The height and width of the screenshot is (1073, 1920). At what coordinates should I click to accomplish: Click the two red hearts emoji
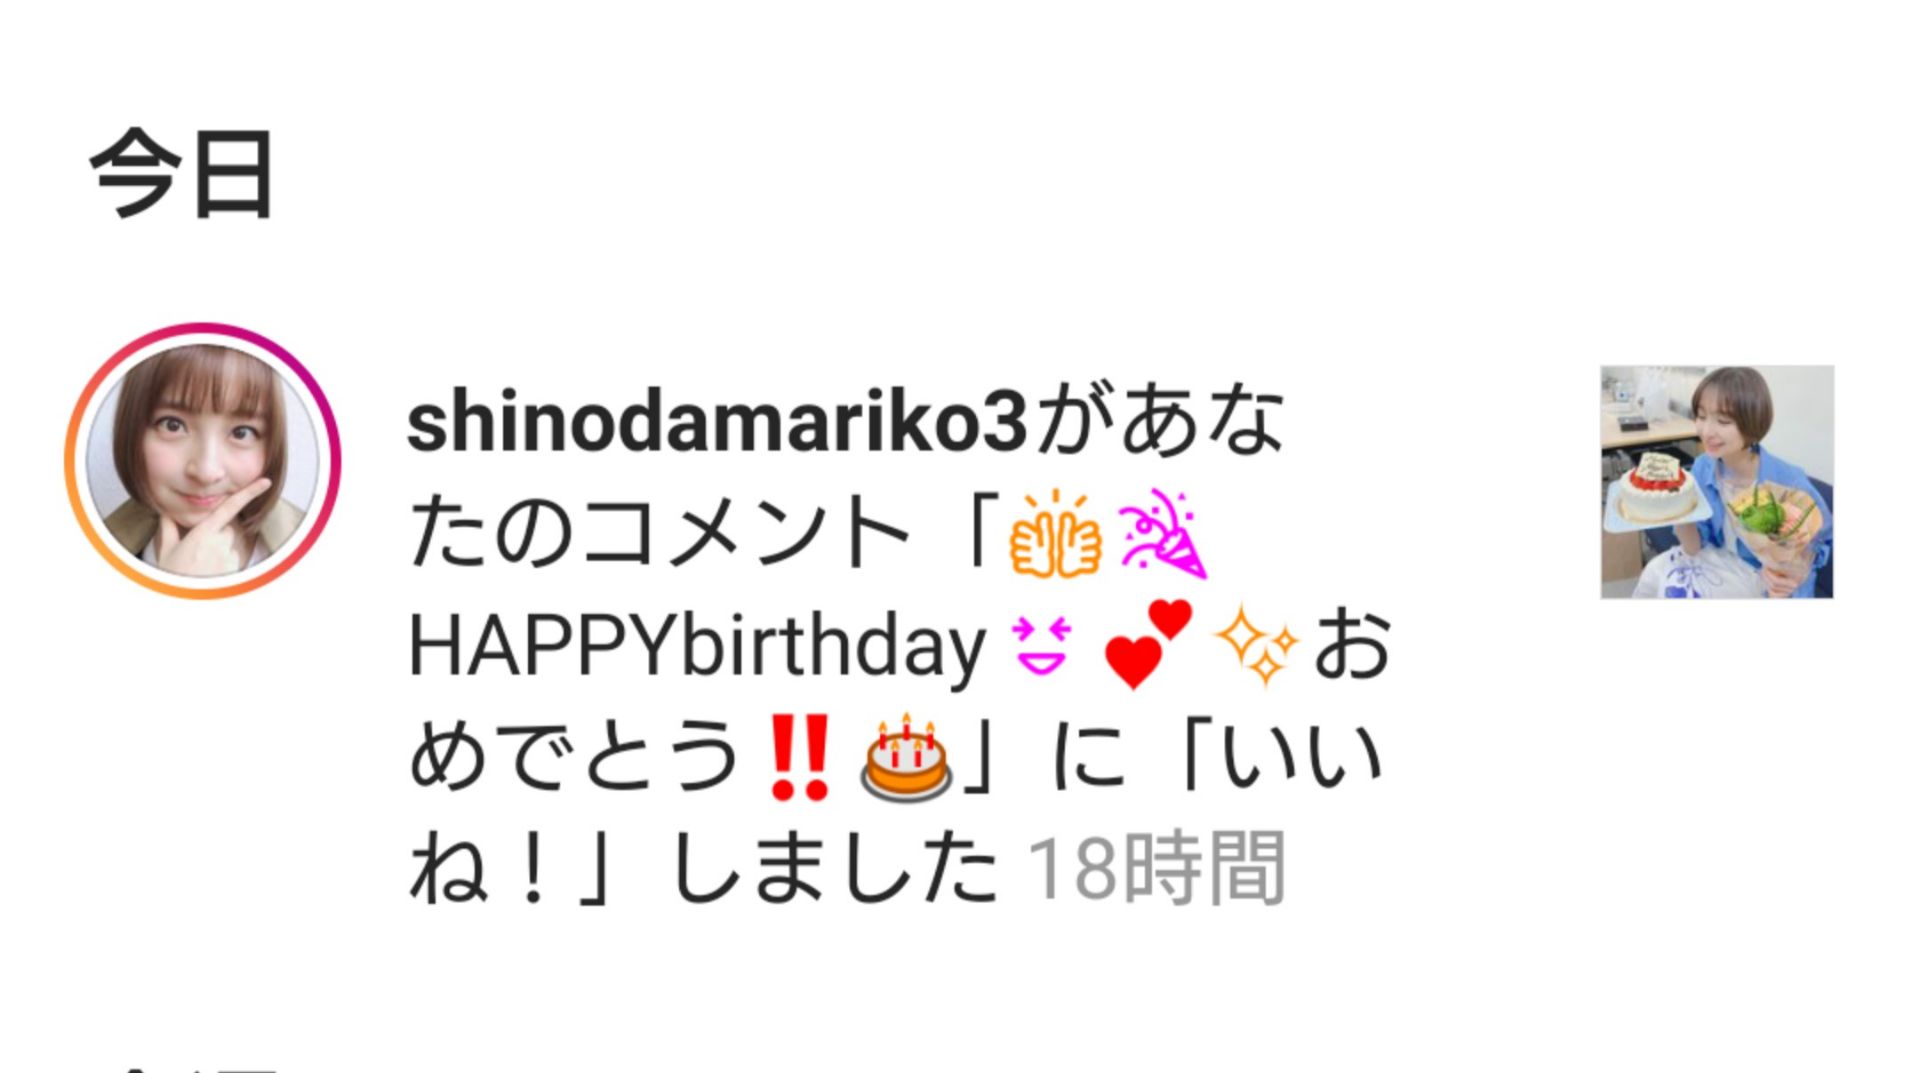tap(1148, 645)
